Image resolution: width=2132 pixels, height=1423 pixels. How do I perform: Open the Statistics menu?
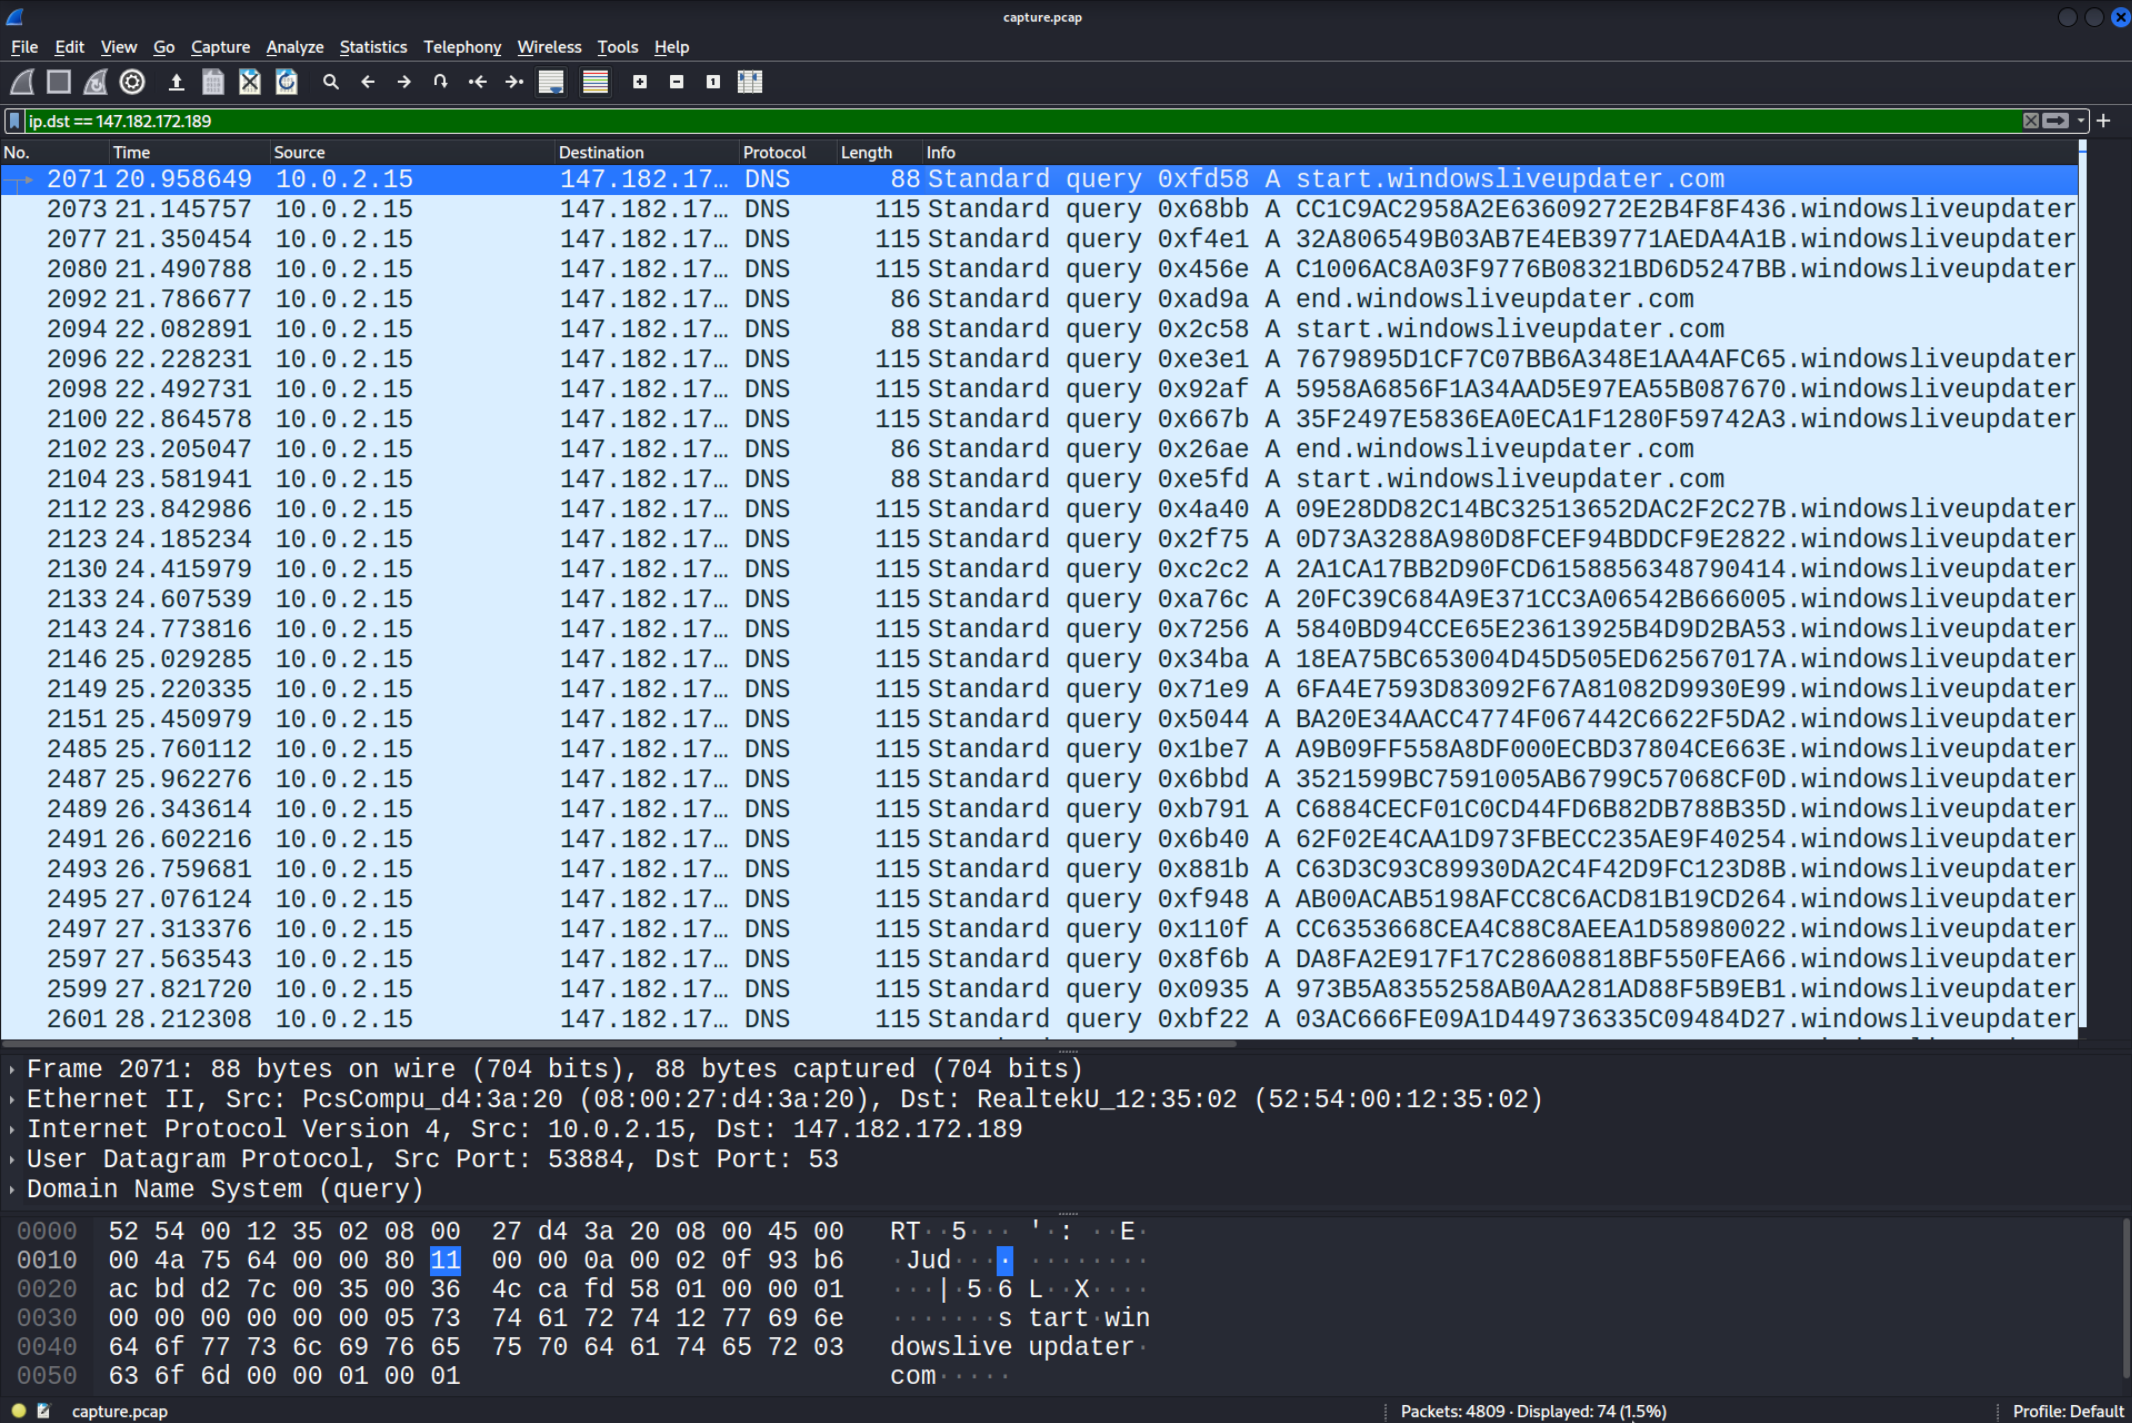pos(373,47)
